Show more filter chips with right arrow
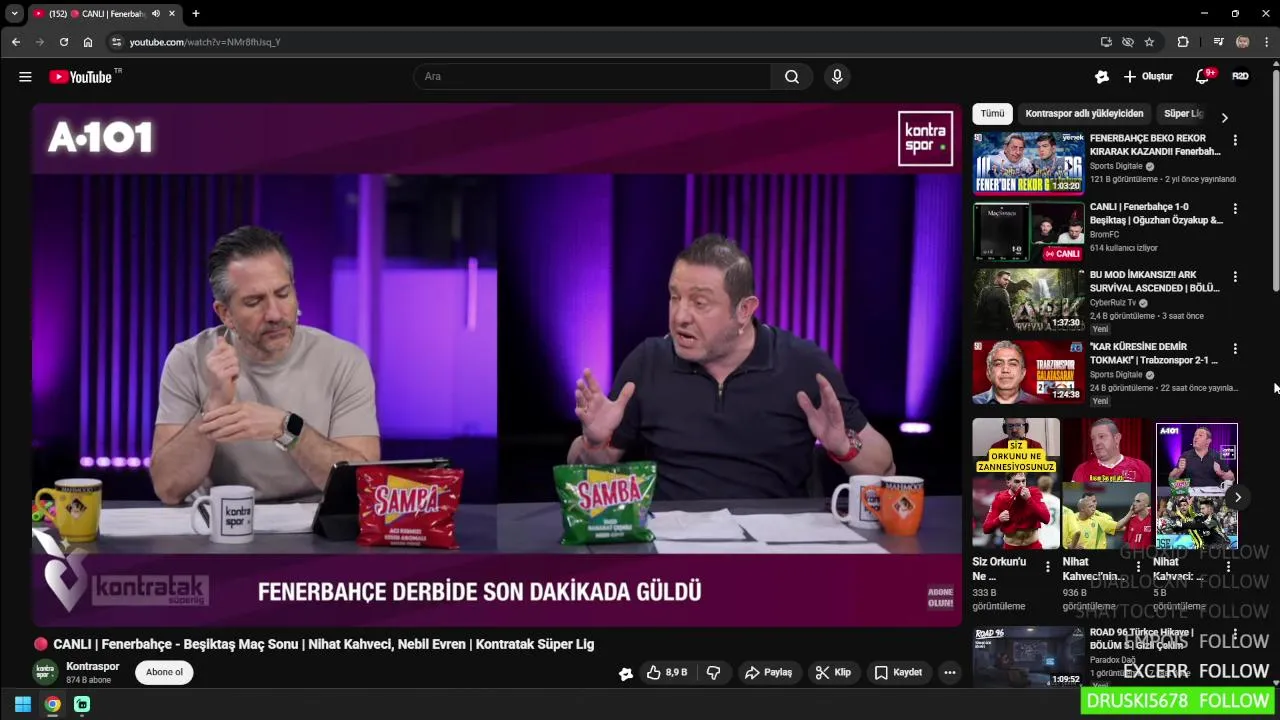The width and height of the screenshot is (1280, 720). (1224, 117)
